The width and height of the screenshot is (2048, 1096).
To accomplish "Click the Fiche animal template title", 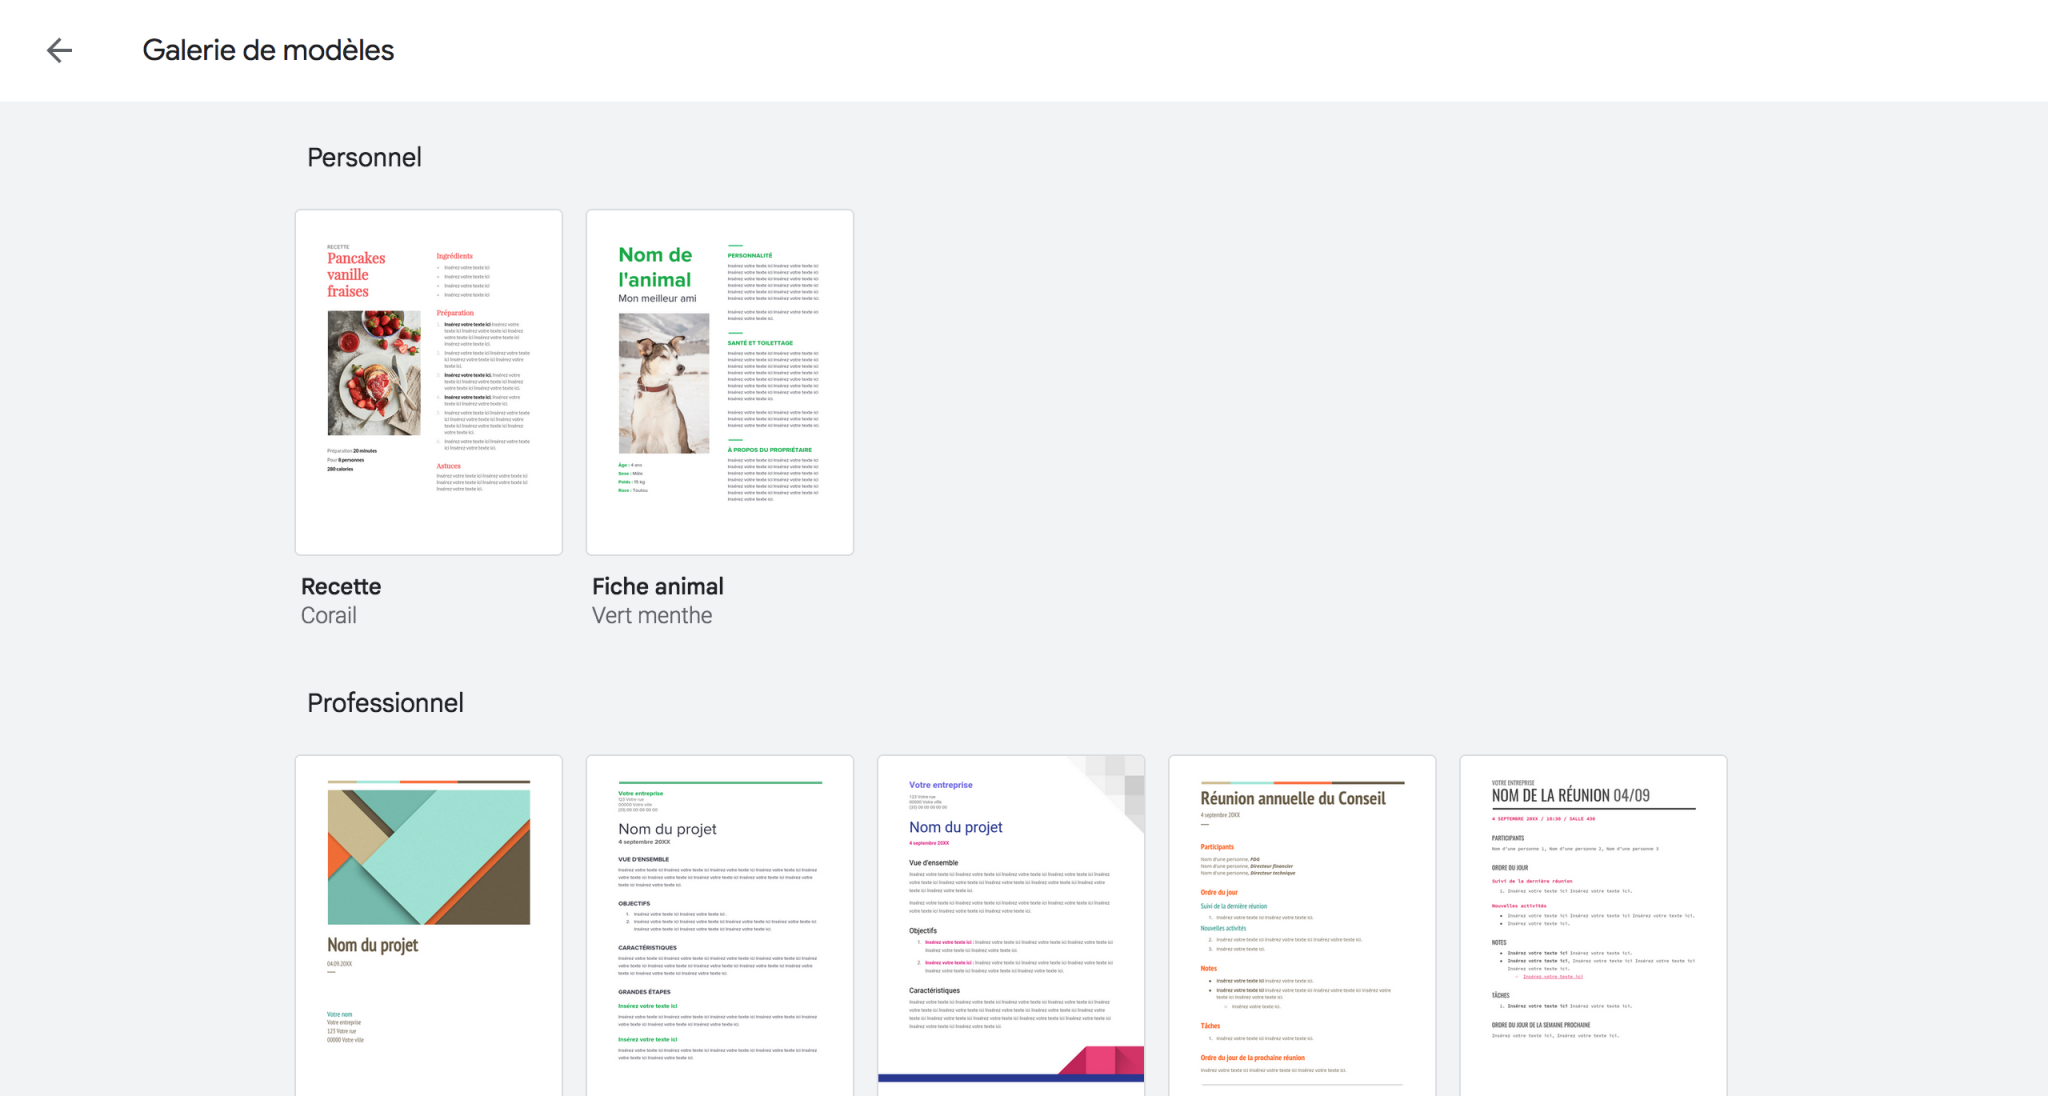I will click(658, 587).
